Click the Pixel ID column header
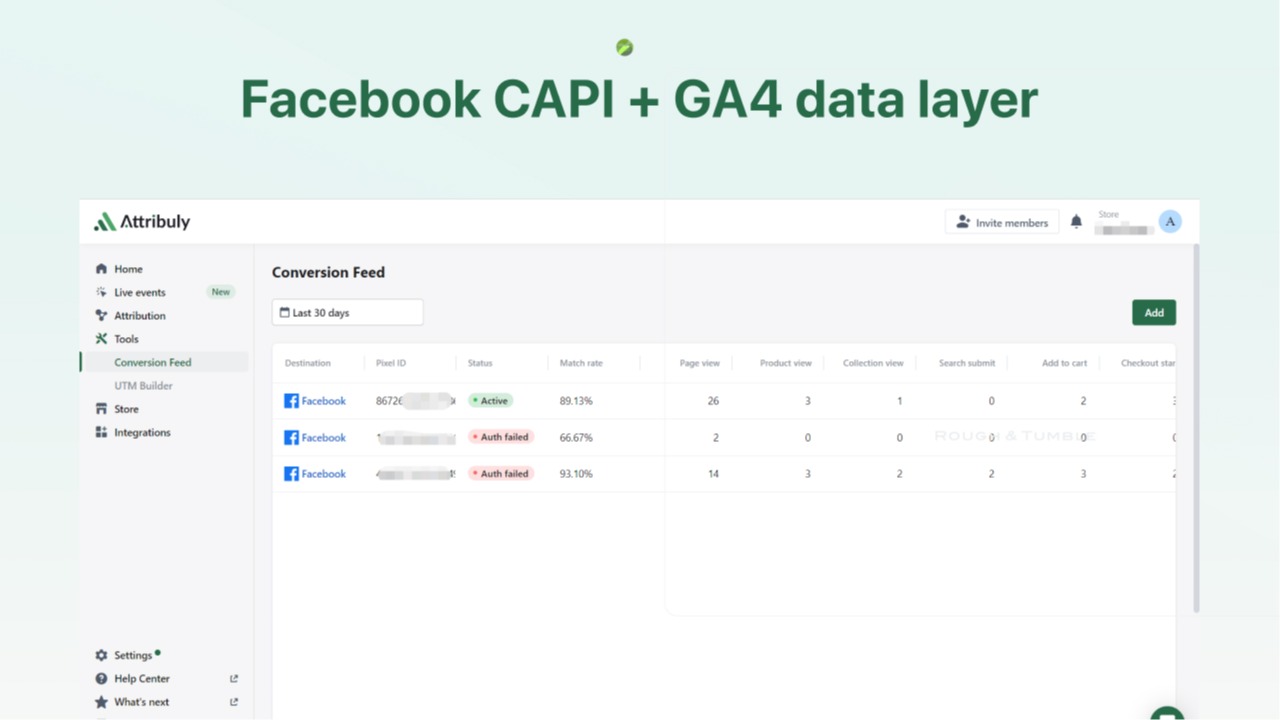1280x720 pixels. 391,363
